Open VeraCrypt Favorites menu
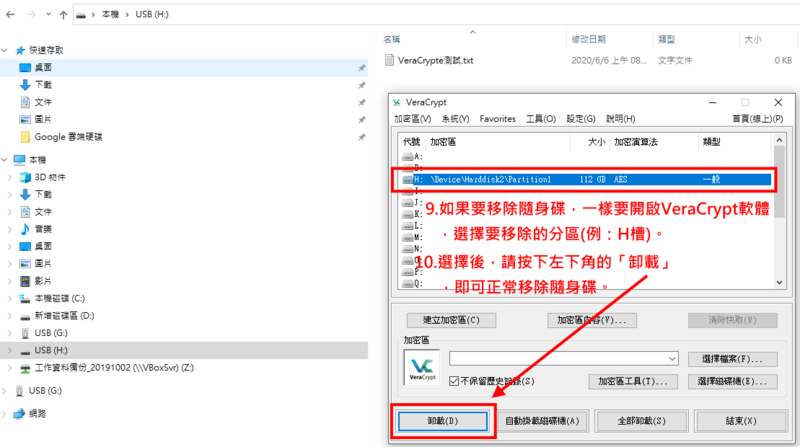 497,118
